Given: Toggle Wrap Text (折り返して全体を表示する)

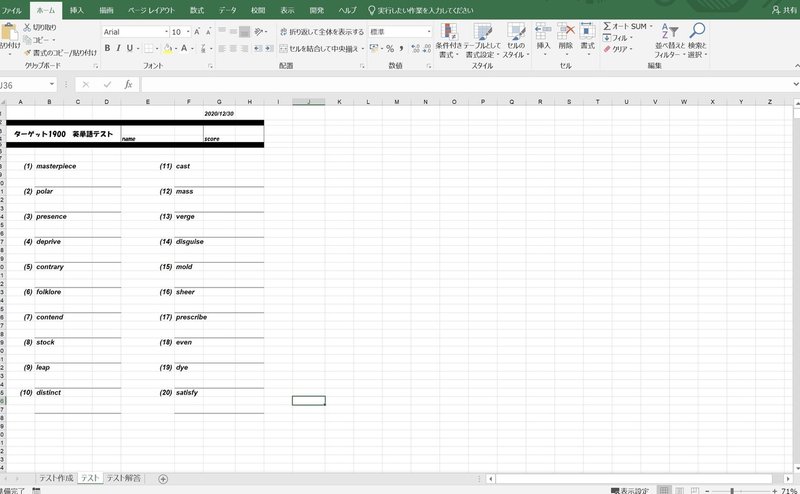Looking at the screenshot, I should [322, 32].
